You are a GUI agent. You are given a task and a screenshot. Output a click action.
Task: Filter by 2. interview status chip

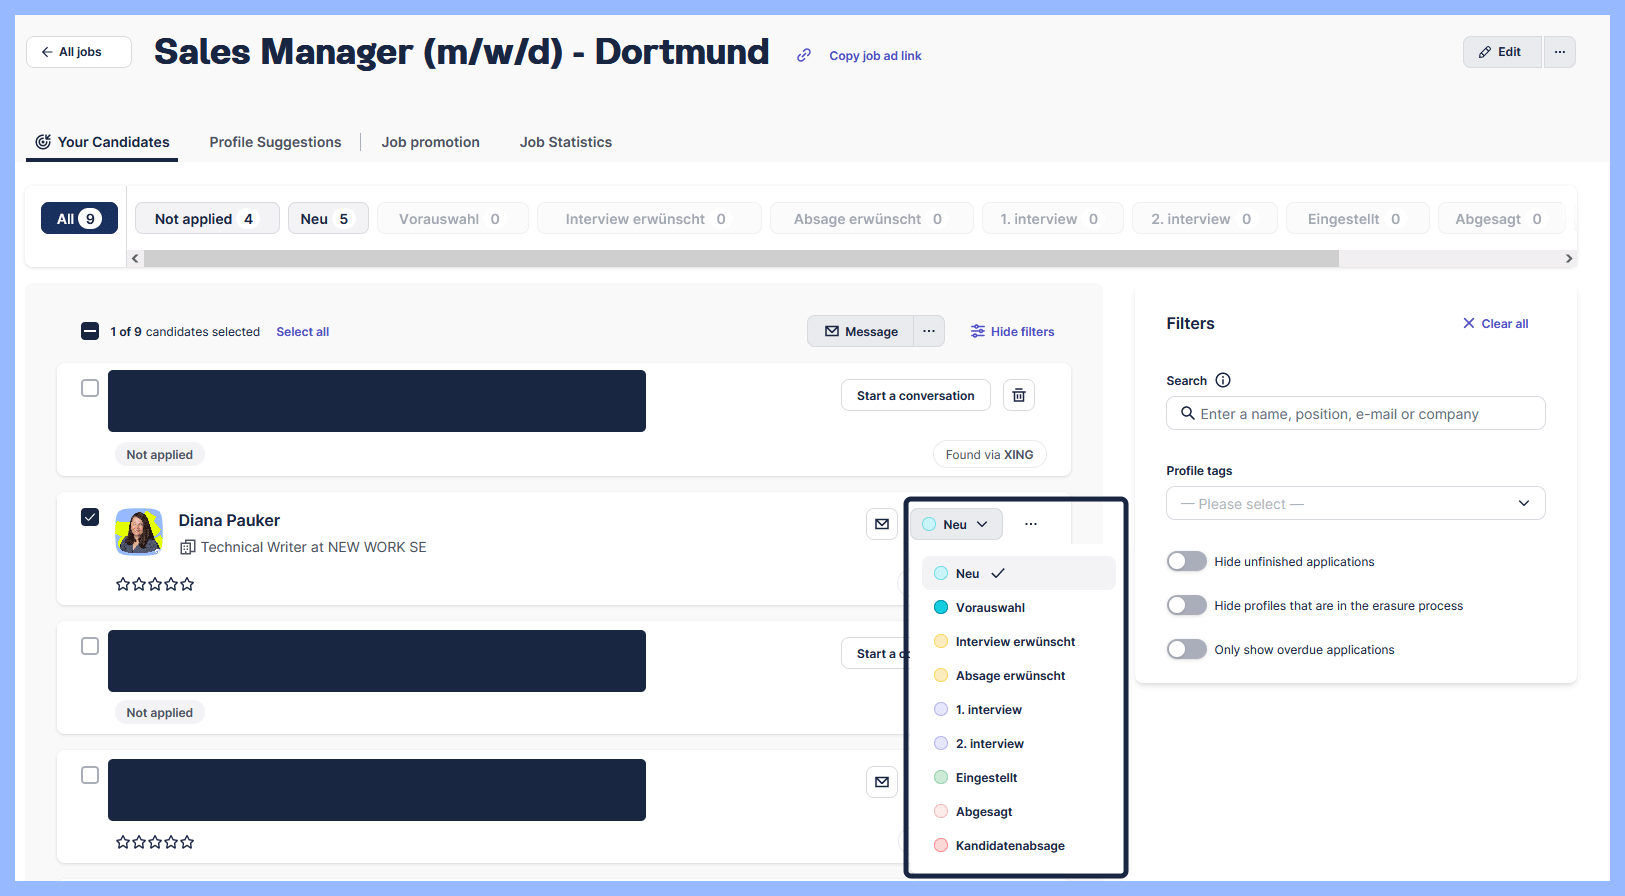point(1204,218)
